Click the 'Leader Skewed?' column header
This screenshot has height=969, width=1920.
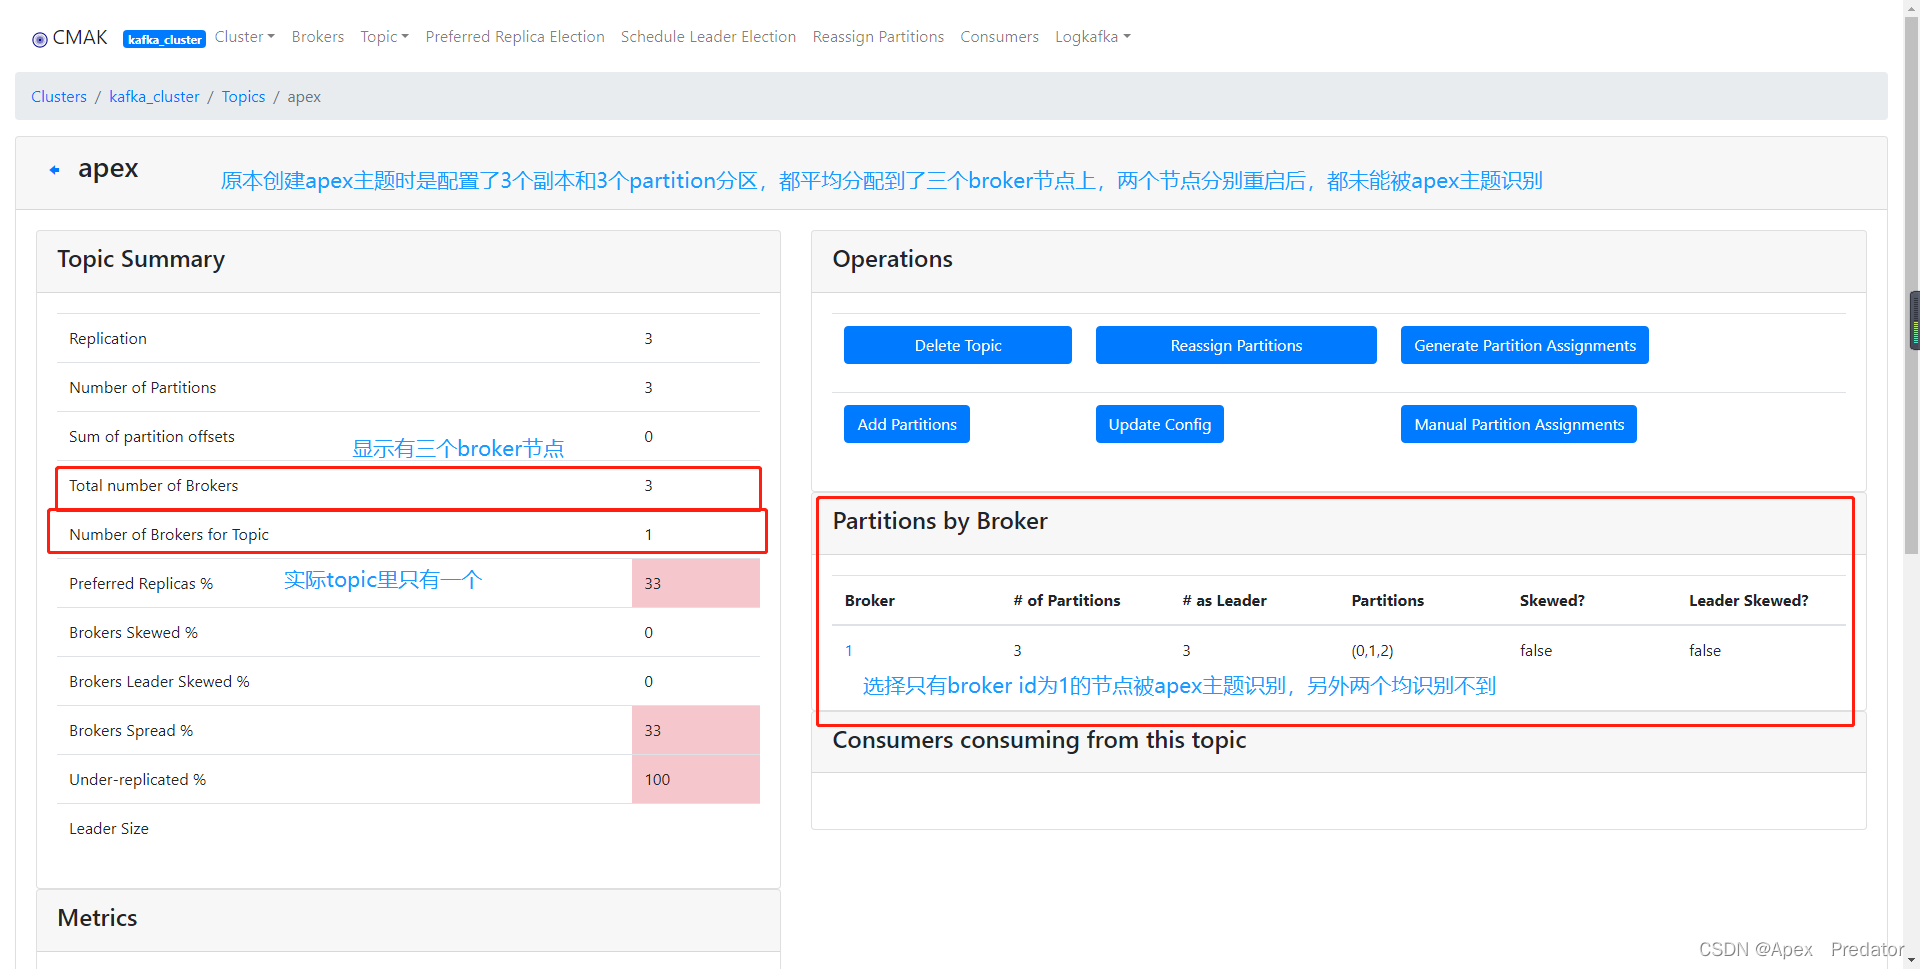click(x=1749, y=601)
